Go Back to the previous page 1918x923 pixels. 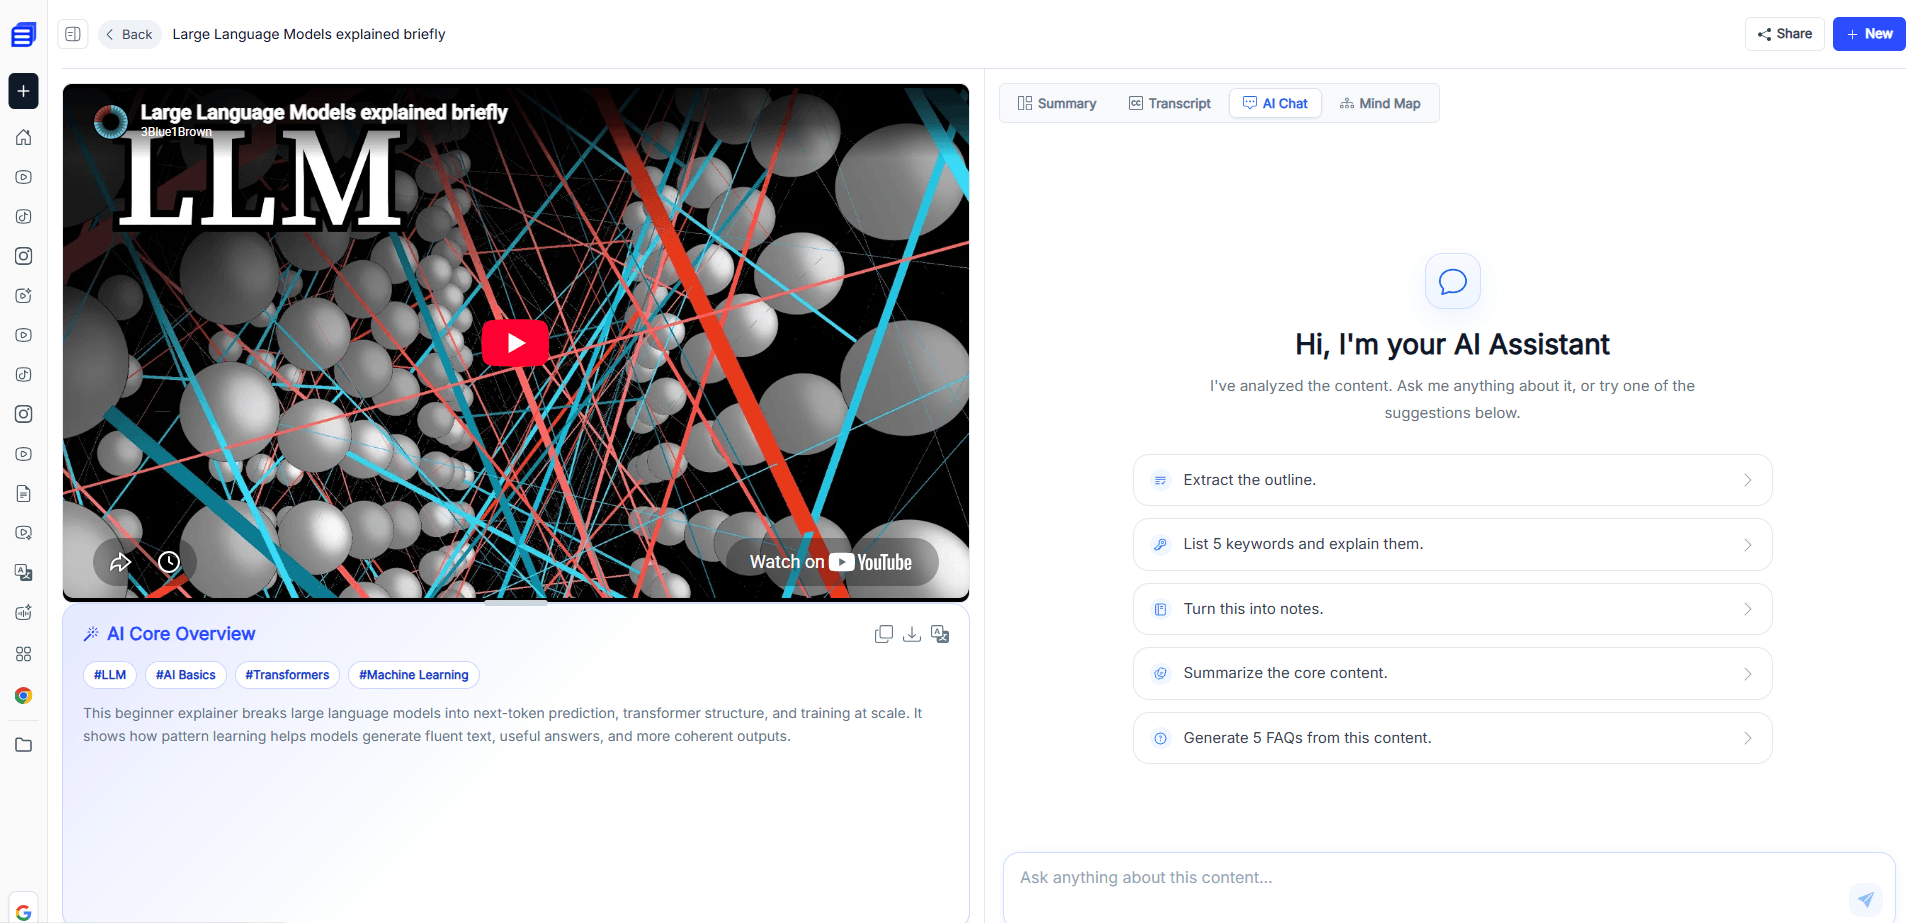pyautogui.click(x=130, y=34)
